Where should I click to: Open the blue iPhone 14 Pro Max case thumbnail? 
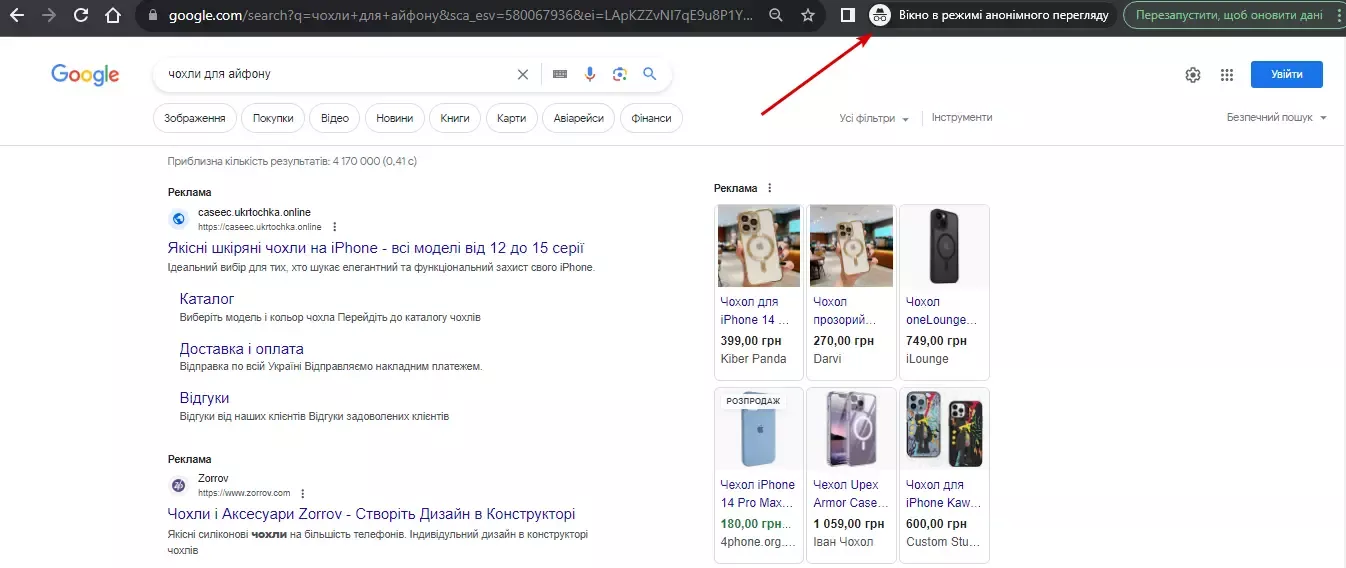(x=759, y=429)
